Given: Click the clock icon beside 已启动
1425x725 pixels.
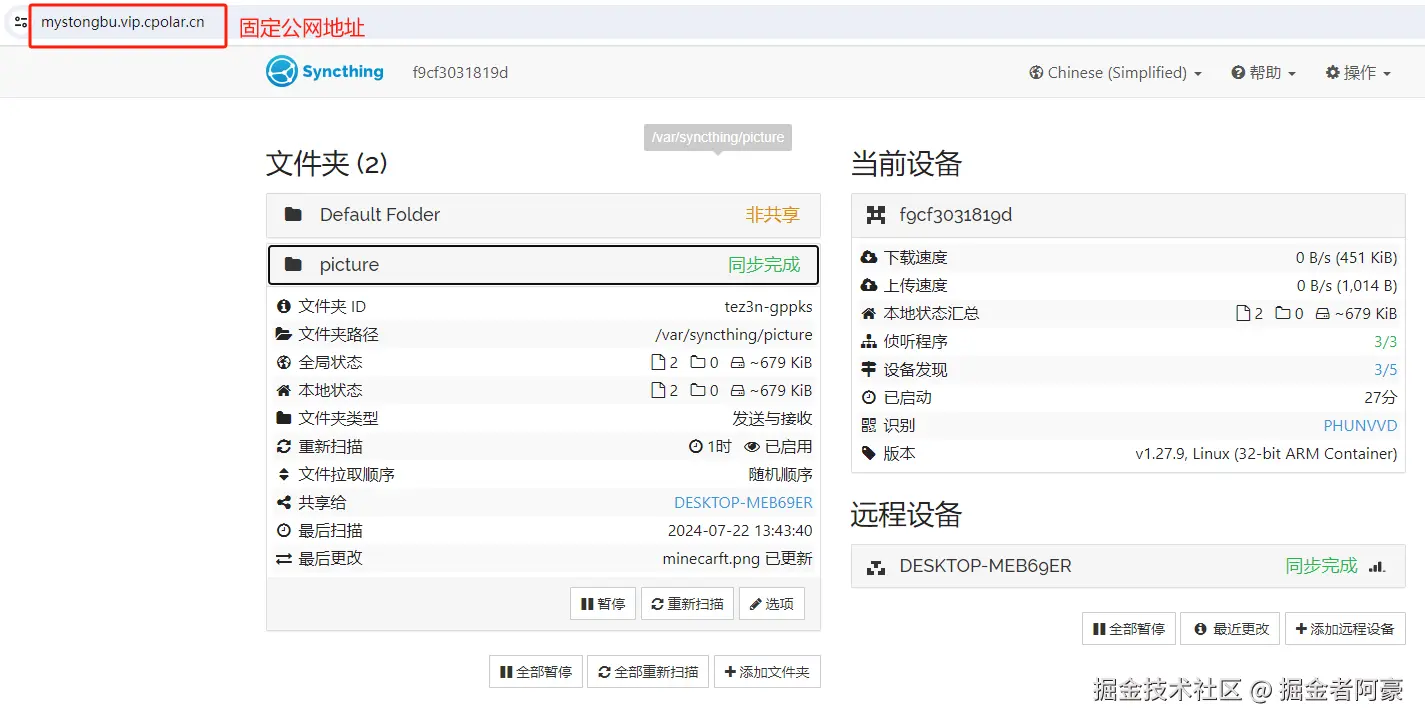Looking at the screenshot, I should tap(869, 397).
